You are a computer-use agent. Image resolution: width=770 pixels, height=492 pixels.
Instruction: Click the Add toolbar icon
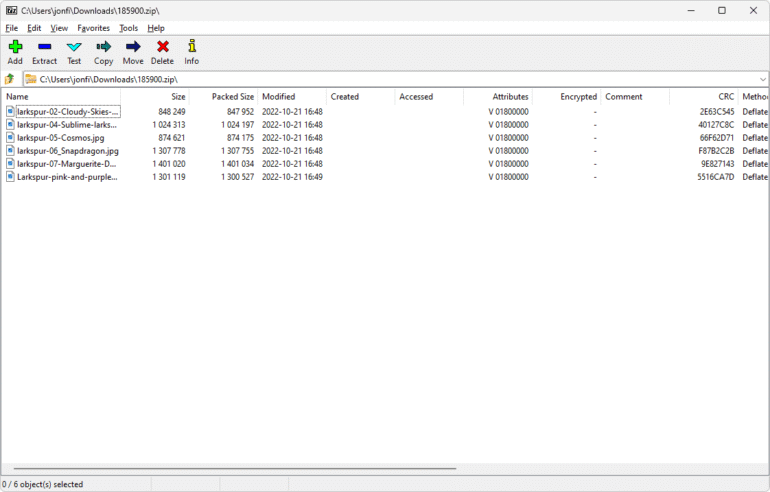15,52
